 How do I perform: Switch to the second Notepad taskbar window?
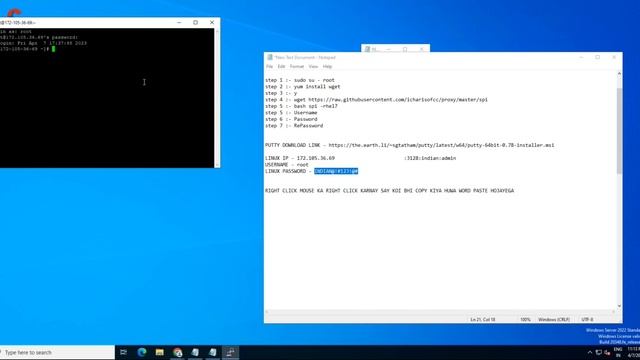213,352
